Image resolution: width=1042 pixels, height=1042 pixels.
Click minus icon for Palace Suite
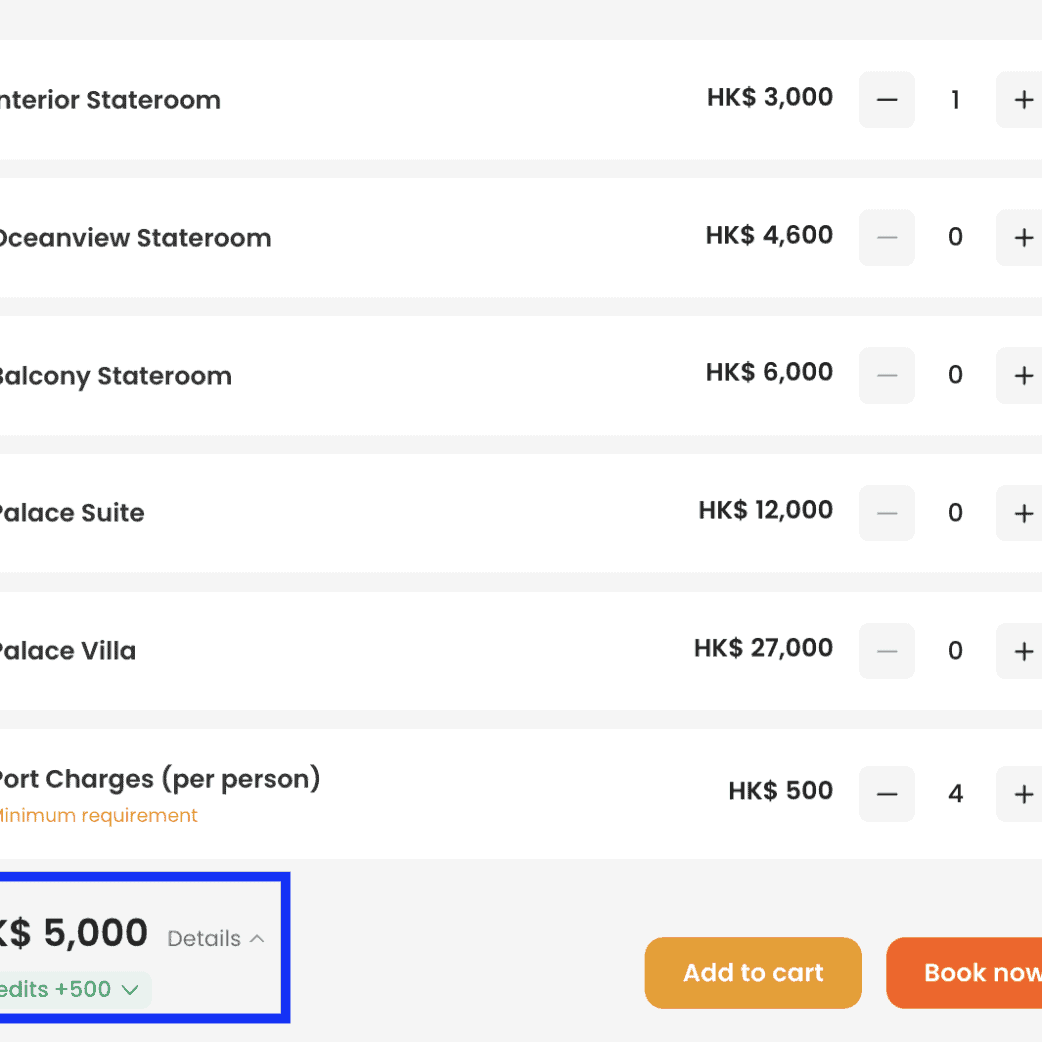(x=886, y=513)
